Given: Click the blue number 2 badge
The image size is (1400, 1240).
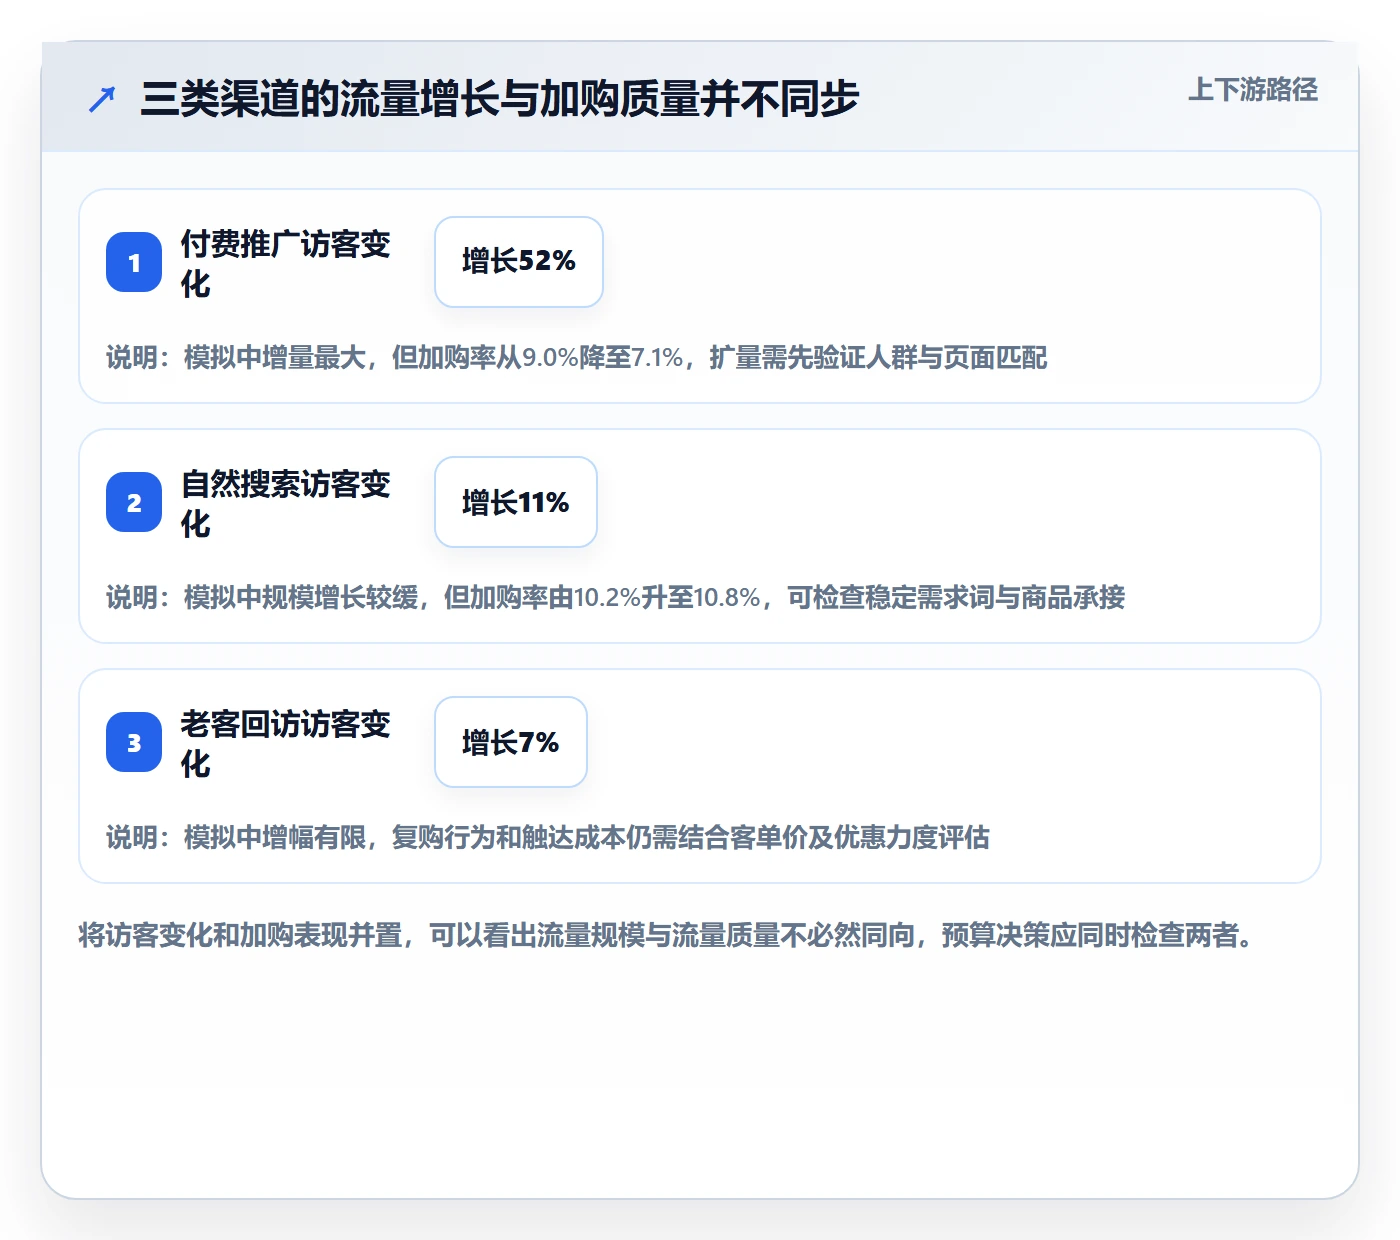Looking at the screenshot, I should (134, 502).
